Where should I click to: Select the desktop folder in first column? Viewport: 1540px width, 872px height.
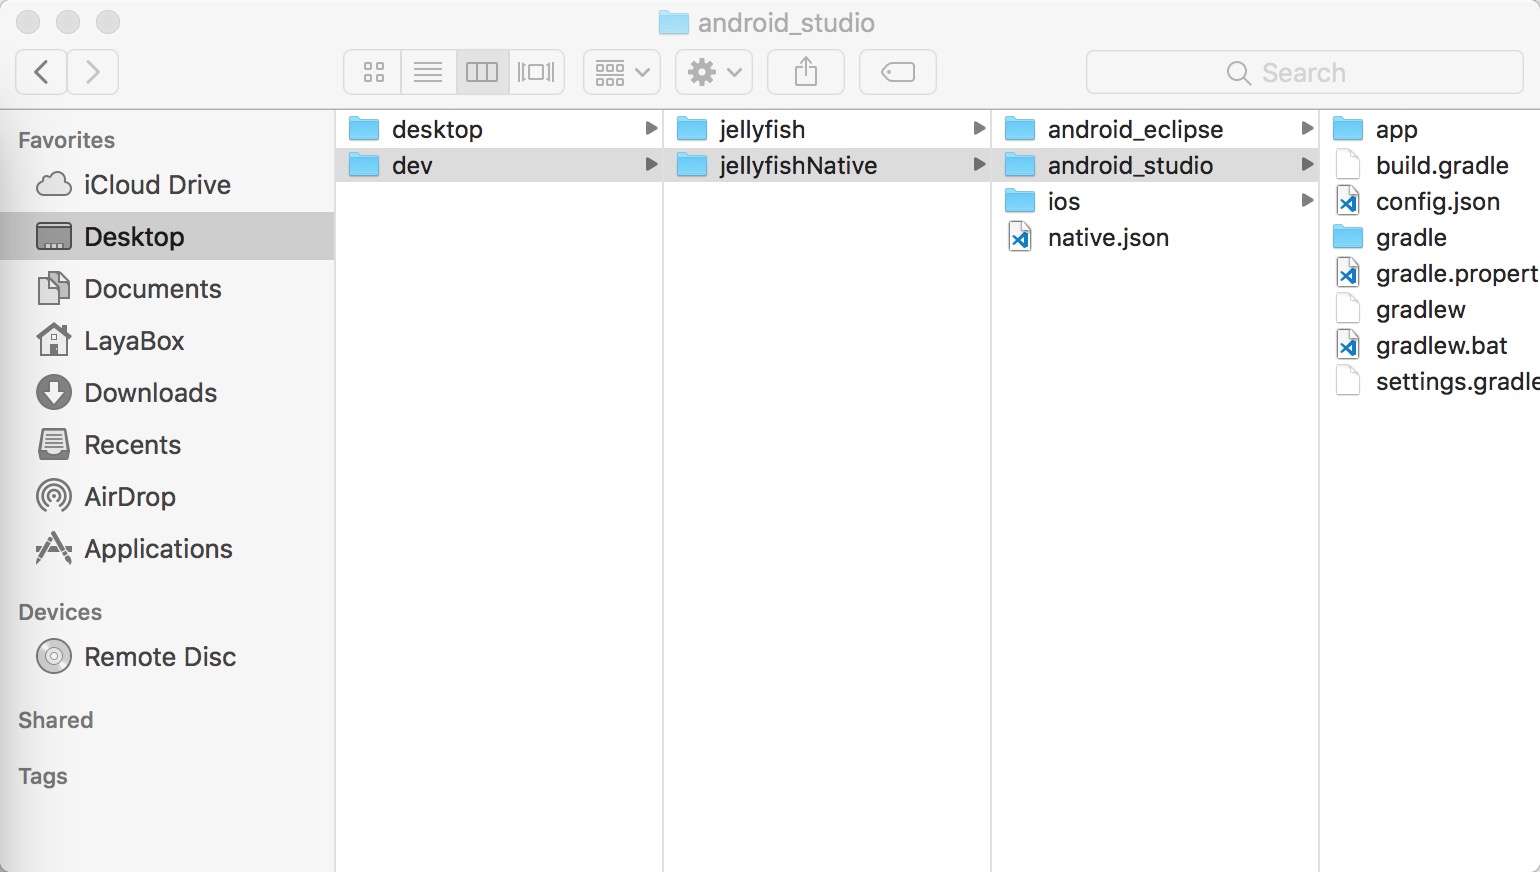[x=499, y=129]
